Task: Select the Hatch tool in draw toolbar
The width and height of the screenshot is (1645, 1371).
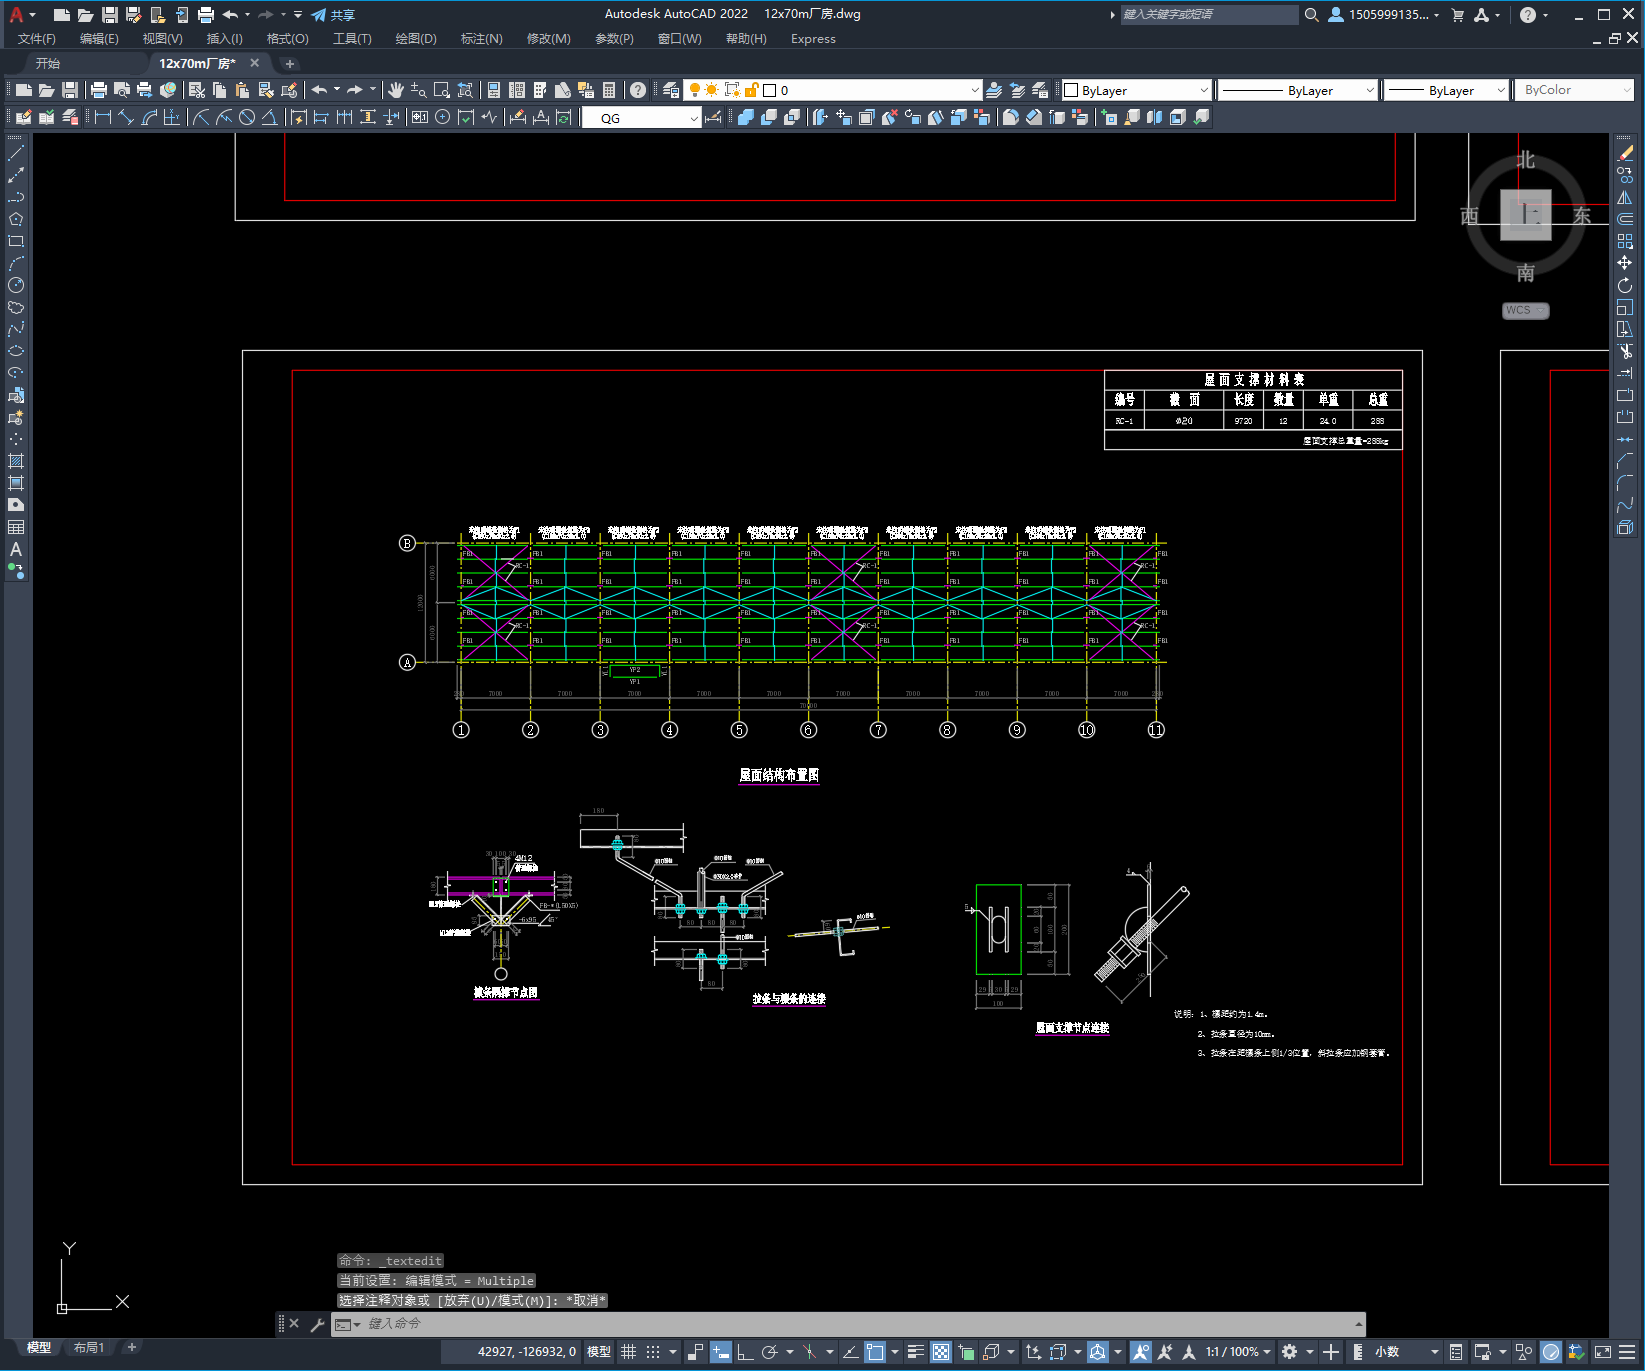Action: pos(16,461)
